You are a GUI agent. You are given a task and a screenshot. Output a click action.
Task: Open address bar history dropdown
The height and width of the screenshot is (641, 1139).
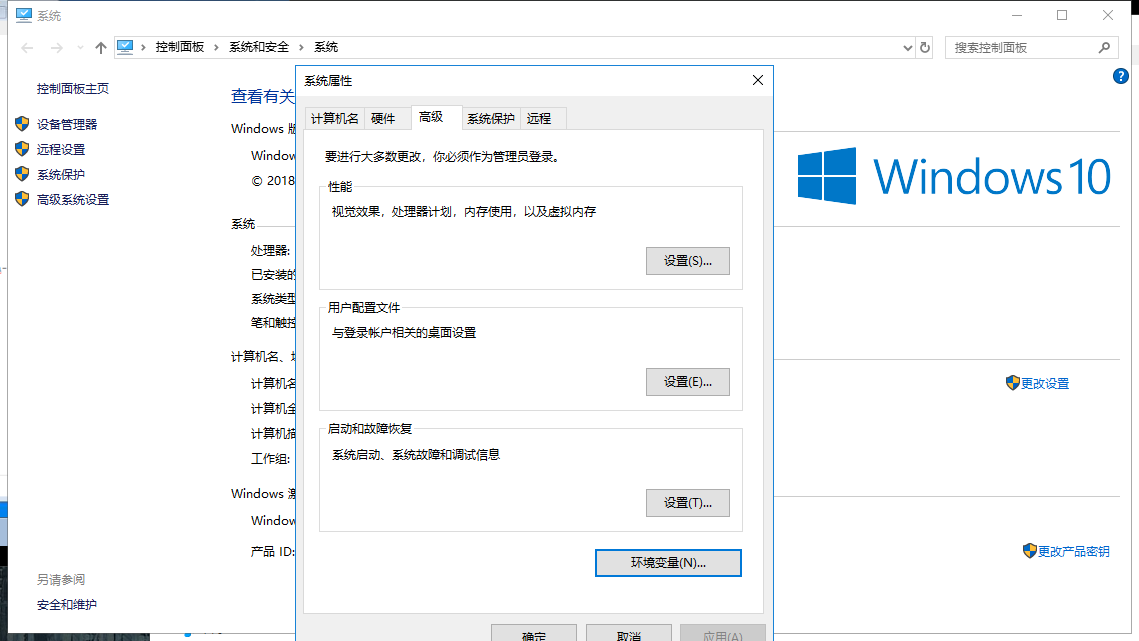pos(907,47)
